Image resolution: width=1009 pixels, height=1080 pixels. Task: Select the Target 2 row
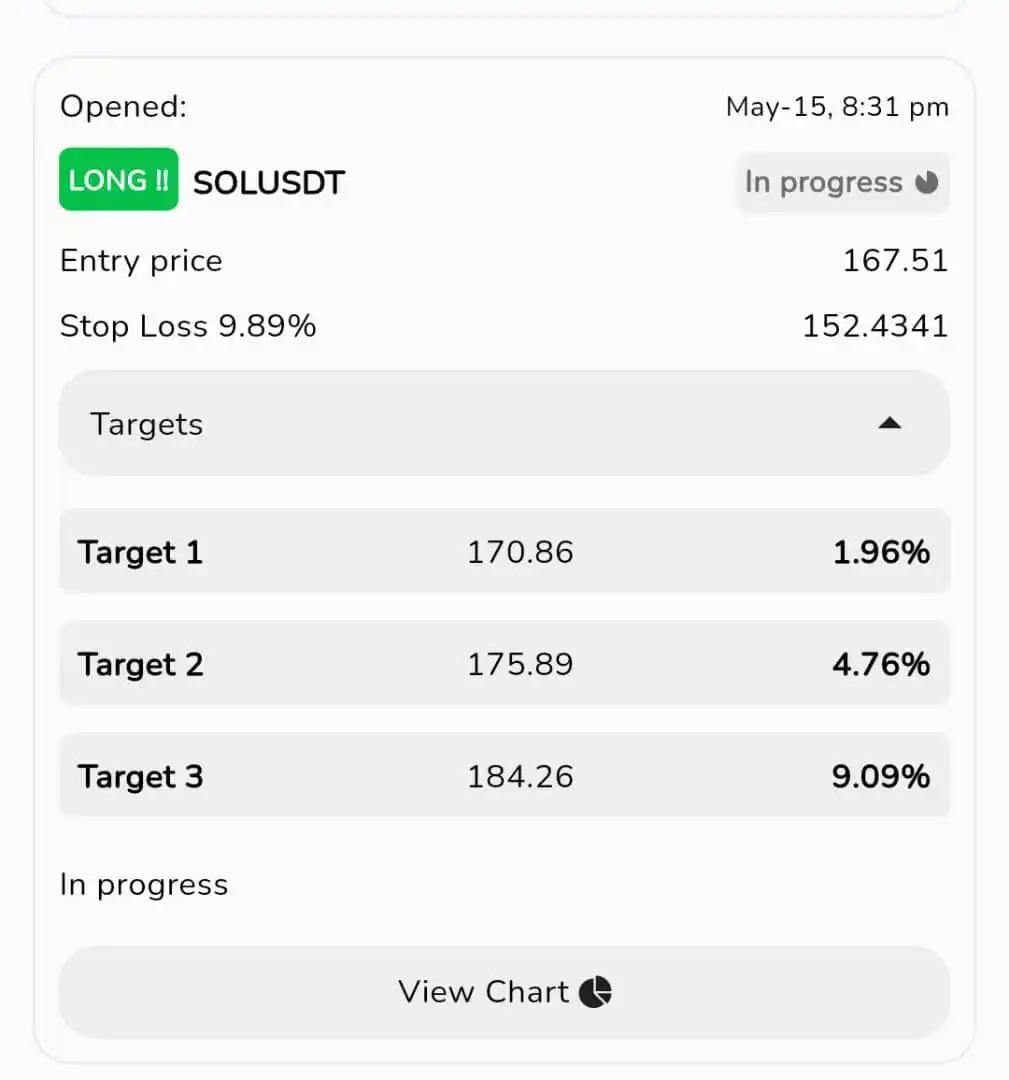(x=504, y=663)
